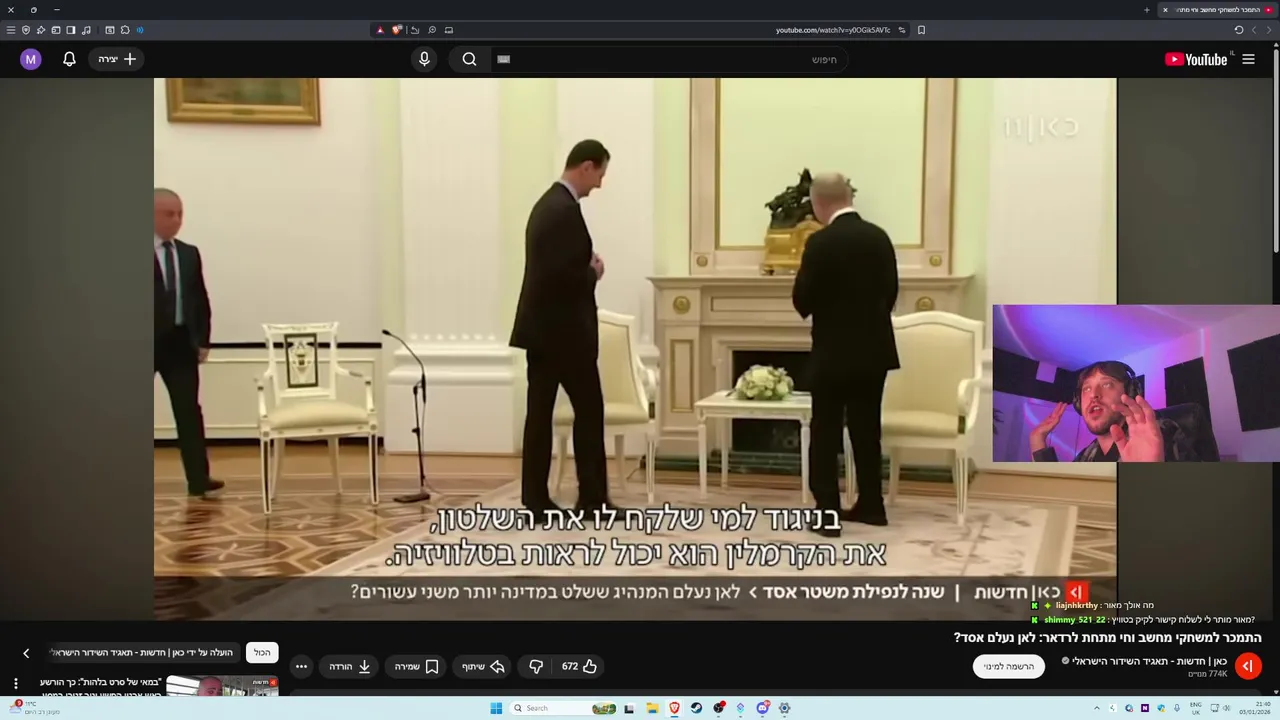Select the 'הועלה על ידי כאן' chip

pyautogui.click(x=144, y=652)
